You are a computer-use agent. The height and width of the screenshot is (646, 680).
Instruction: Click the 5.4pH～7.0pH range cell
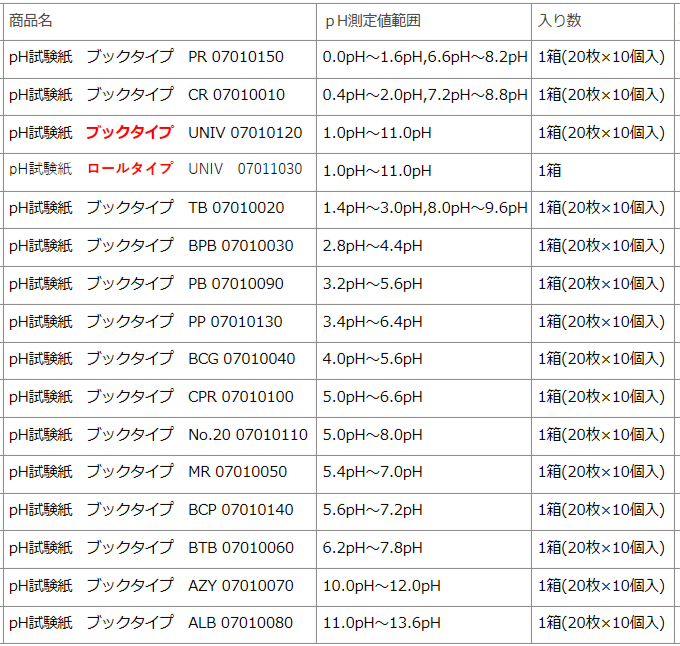coord(372,472)
